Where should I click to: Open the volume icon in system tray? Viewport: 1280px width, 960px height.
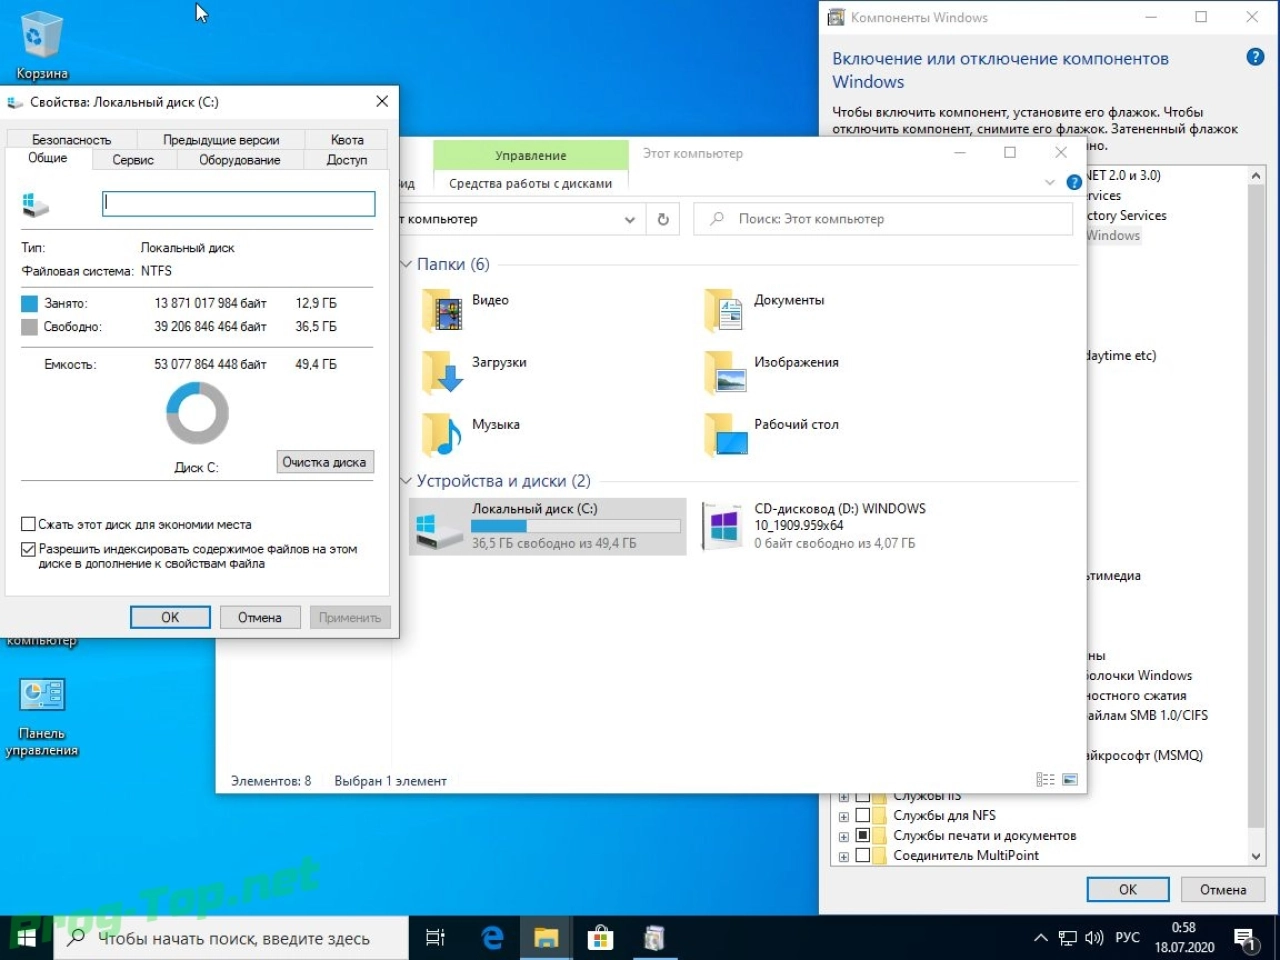tap(1094, 938)
